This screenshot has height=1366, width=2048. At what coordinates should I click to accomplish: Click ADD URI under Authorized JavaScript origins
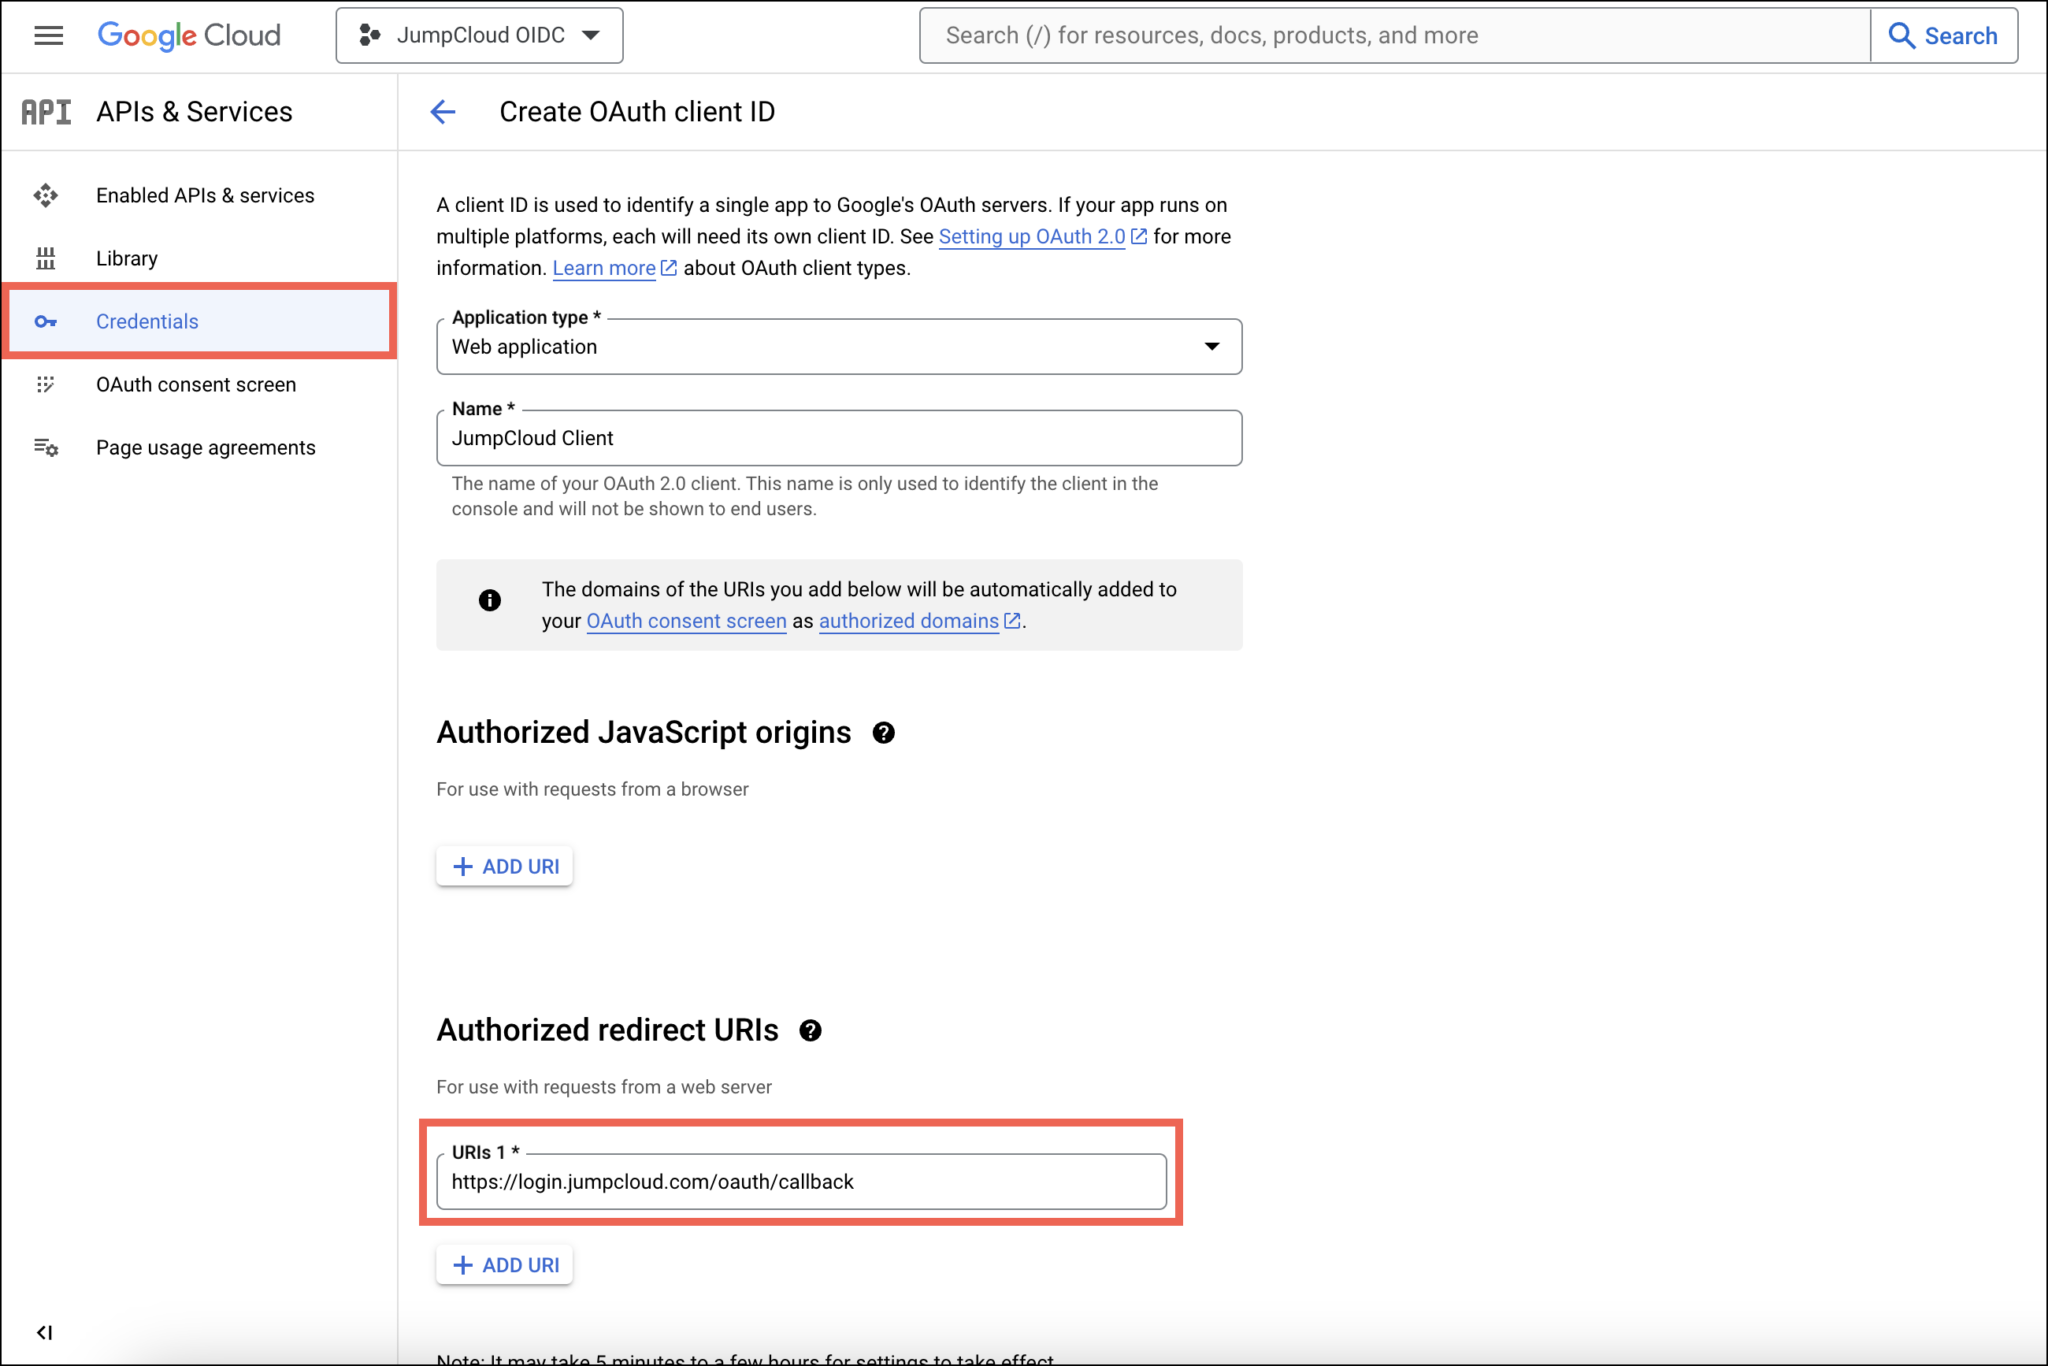tap(504, 866)
